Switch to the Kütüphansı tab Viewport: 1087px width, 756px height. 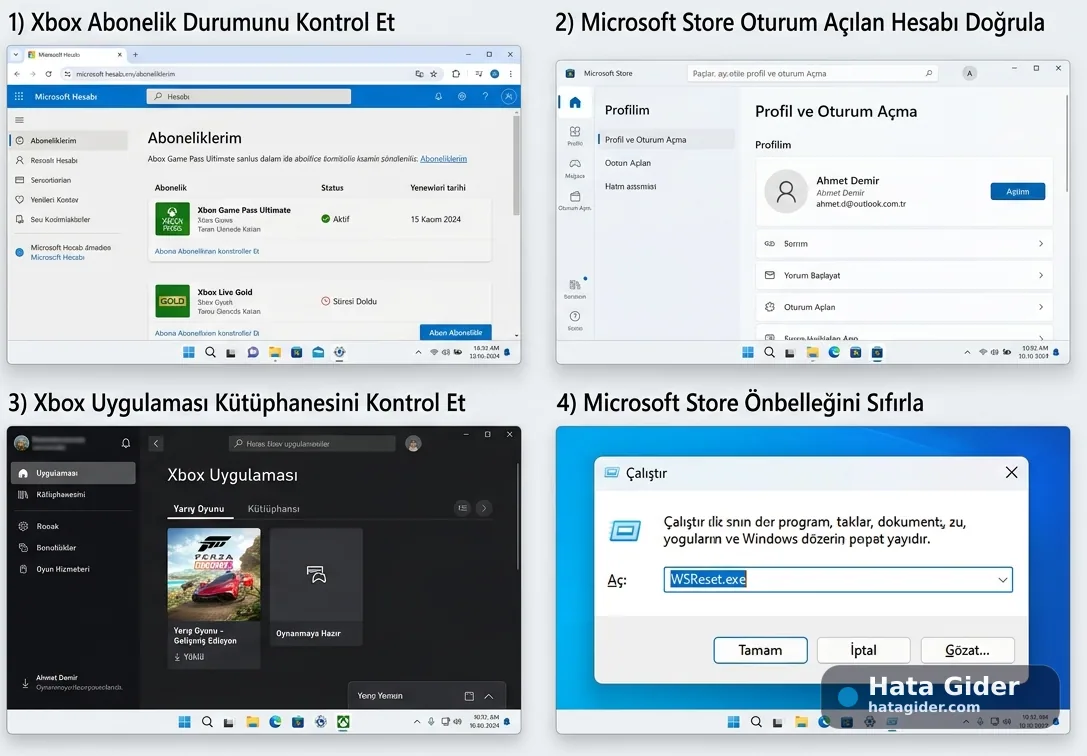click(x=274, y=509)
